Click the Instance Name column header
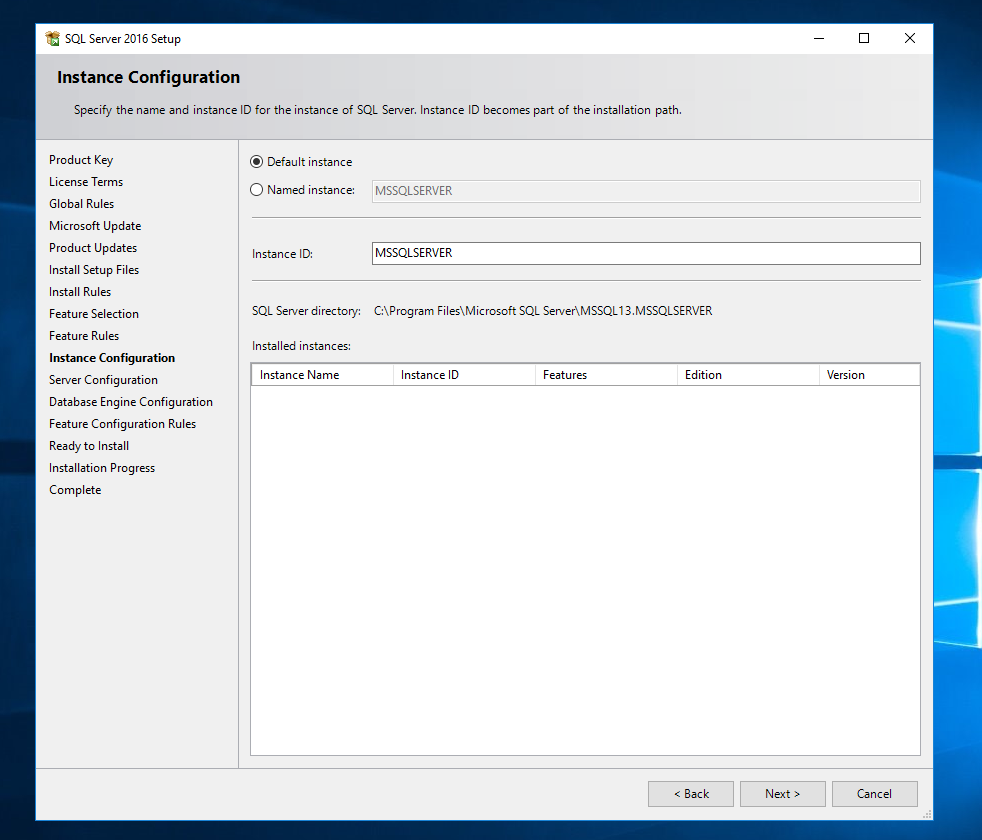The width and height of the screenshot is (982, 840). 299,374
